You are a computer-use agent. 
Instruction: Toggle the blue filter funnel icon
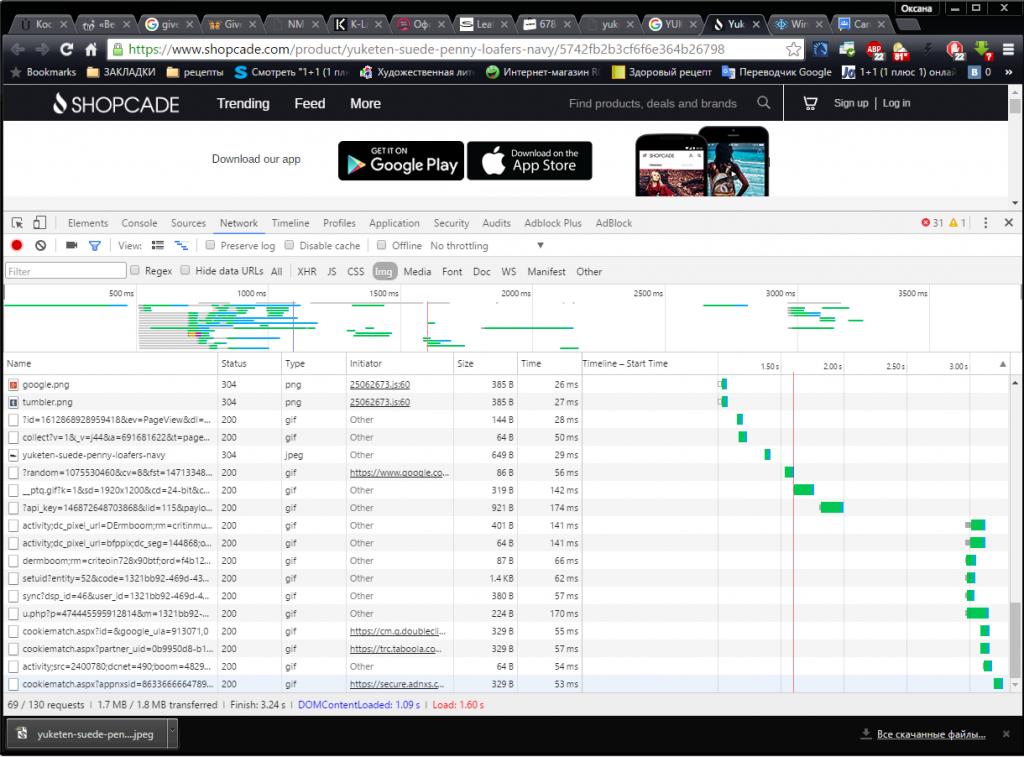(x=95, y=245)
